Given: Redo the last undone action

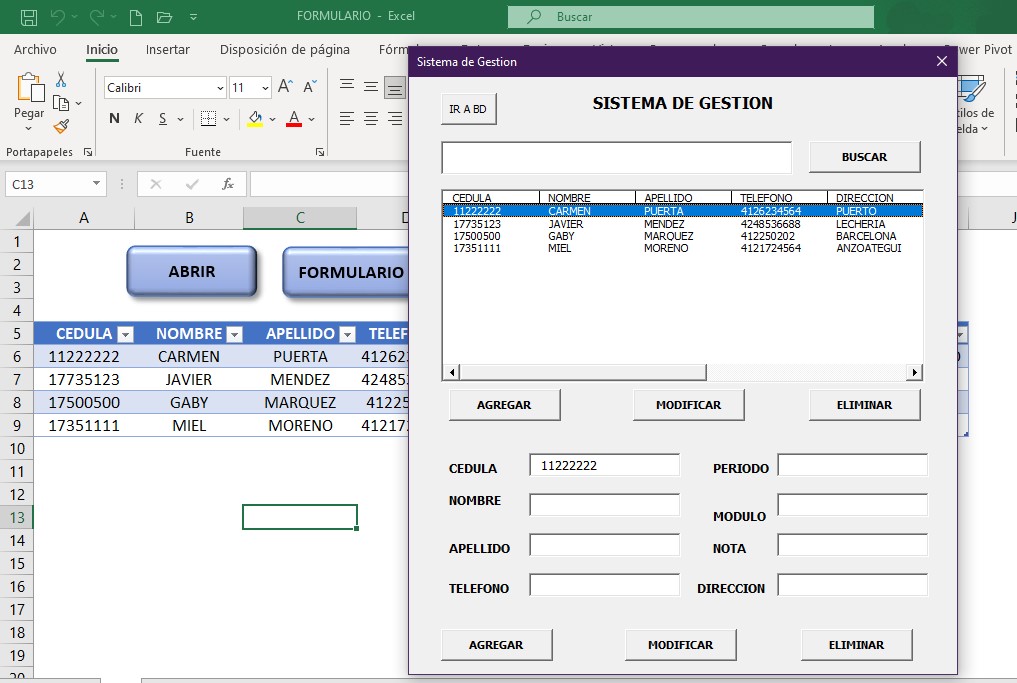Looking at the screenshot, I should [96, 17].
